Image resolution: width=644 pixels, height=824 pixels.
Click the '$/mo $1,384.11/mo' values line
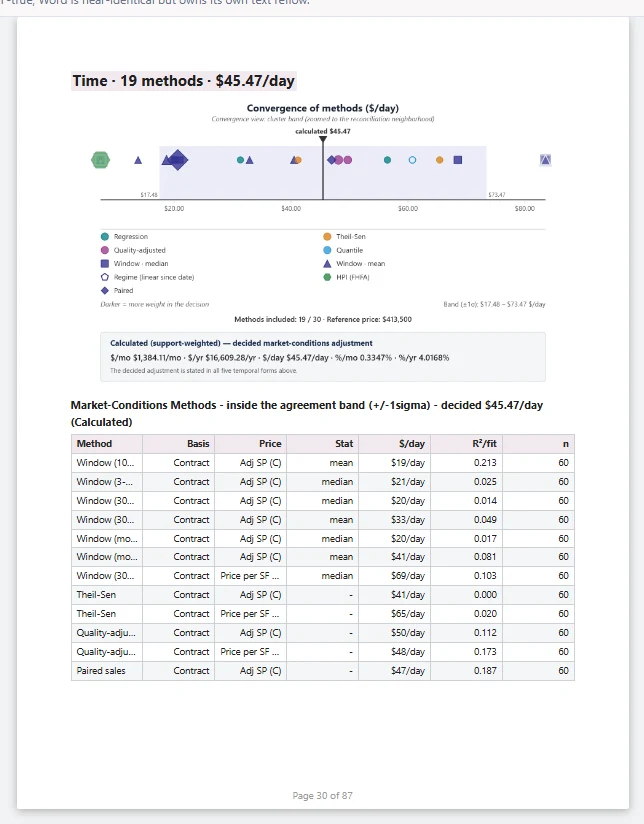coord(280,357)
